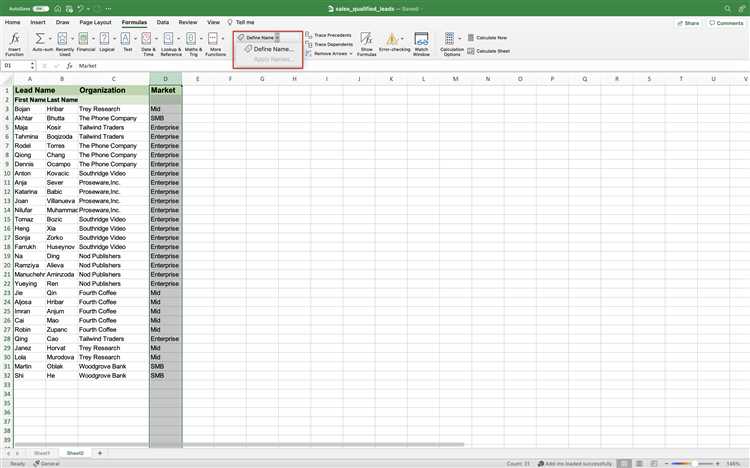Image resolution: width=750 pixels, height=468 pixels.
Task: Open the More Functions menu
Action: [x=215, y=44]
